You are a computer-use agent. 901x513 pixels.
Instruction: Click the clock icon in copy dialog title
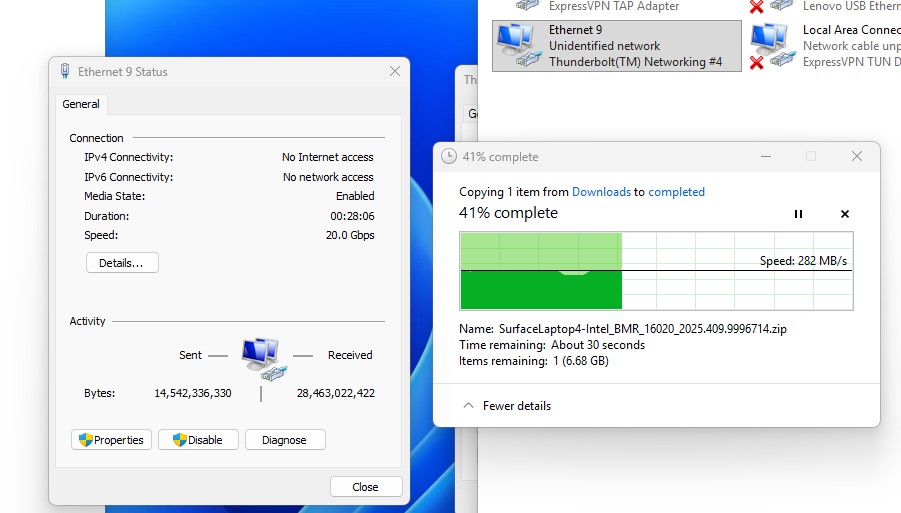click(449, 157)
